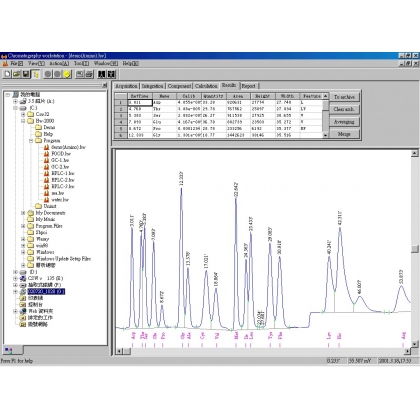
Task: Click the chart's vertical scrollbar thumb
Action: [x=415, y=249]
